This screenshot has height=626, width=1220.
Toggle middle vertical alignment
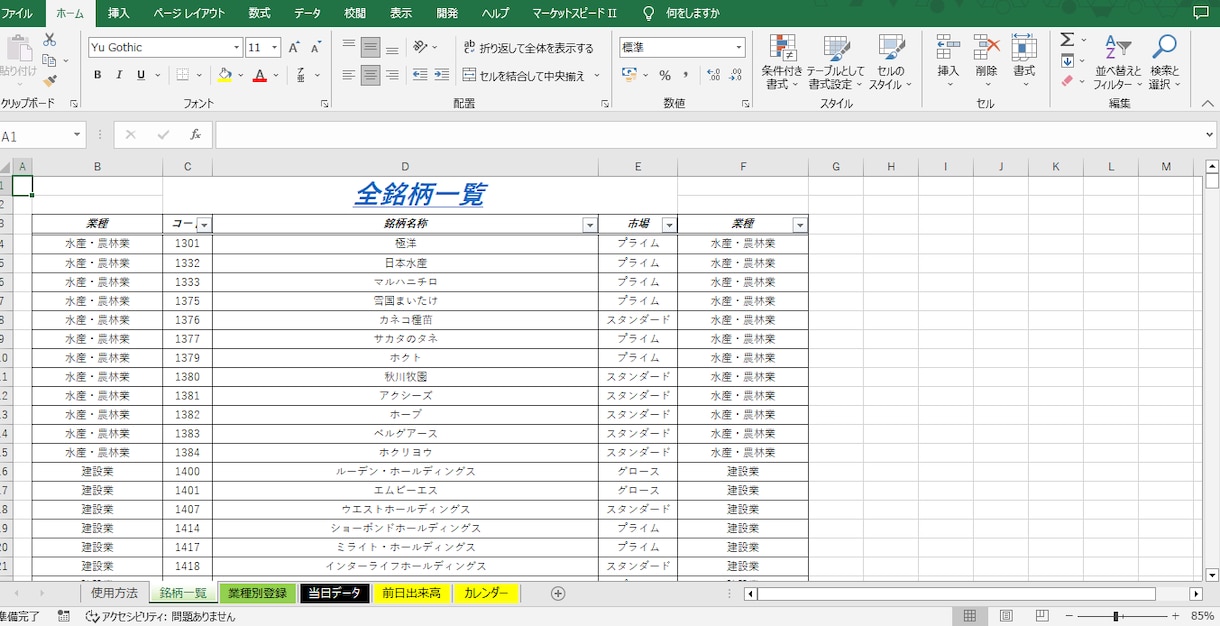pyautogui.click(x=370, y=47)
